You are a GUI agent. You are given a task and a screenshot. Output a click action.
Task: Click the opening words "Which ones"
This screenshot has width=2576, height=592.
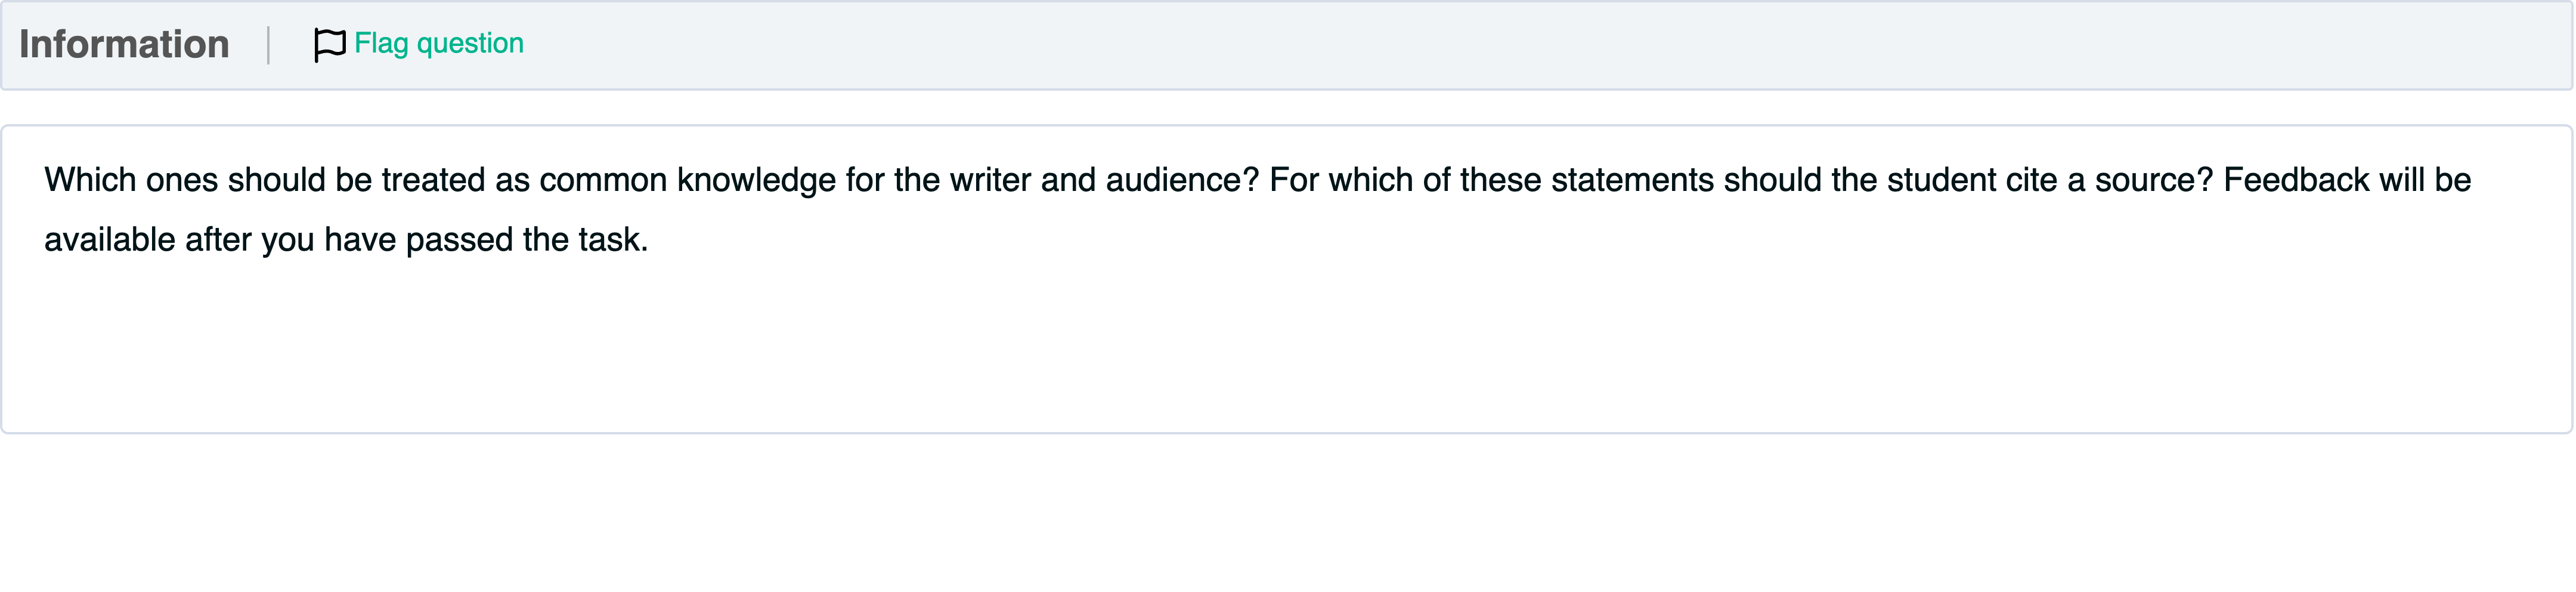tap(130, 180)
